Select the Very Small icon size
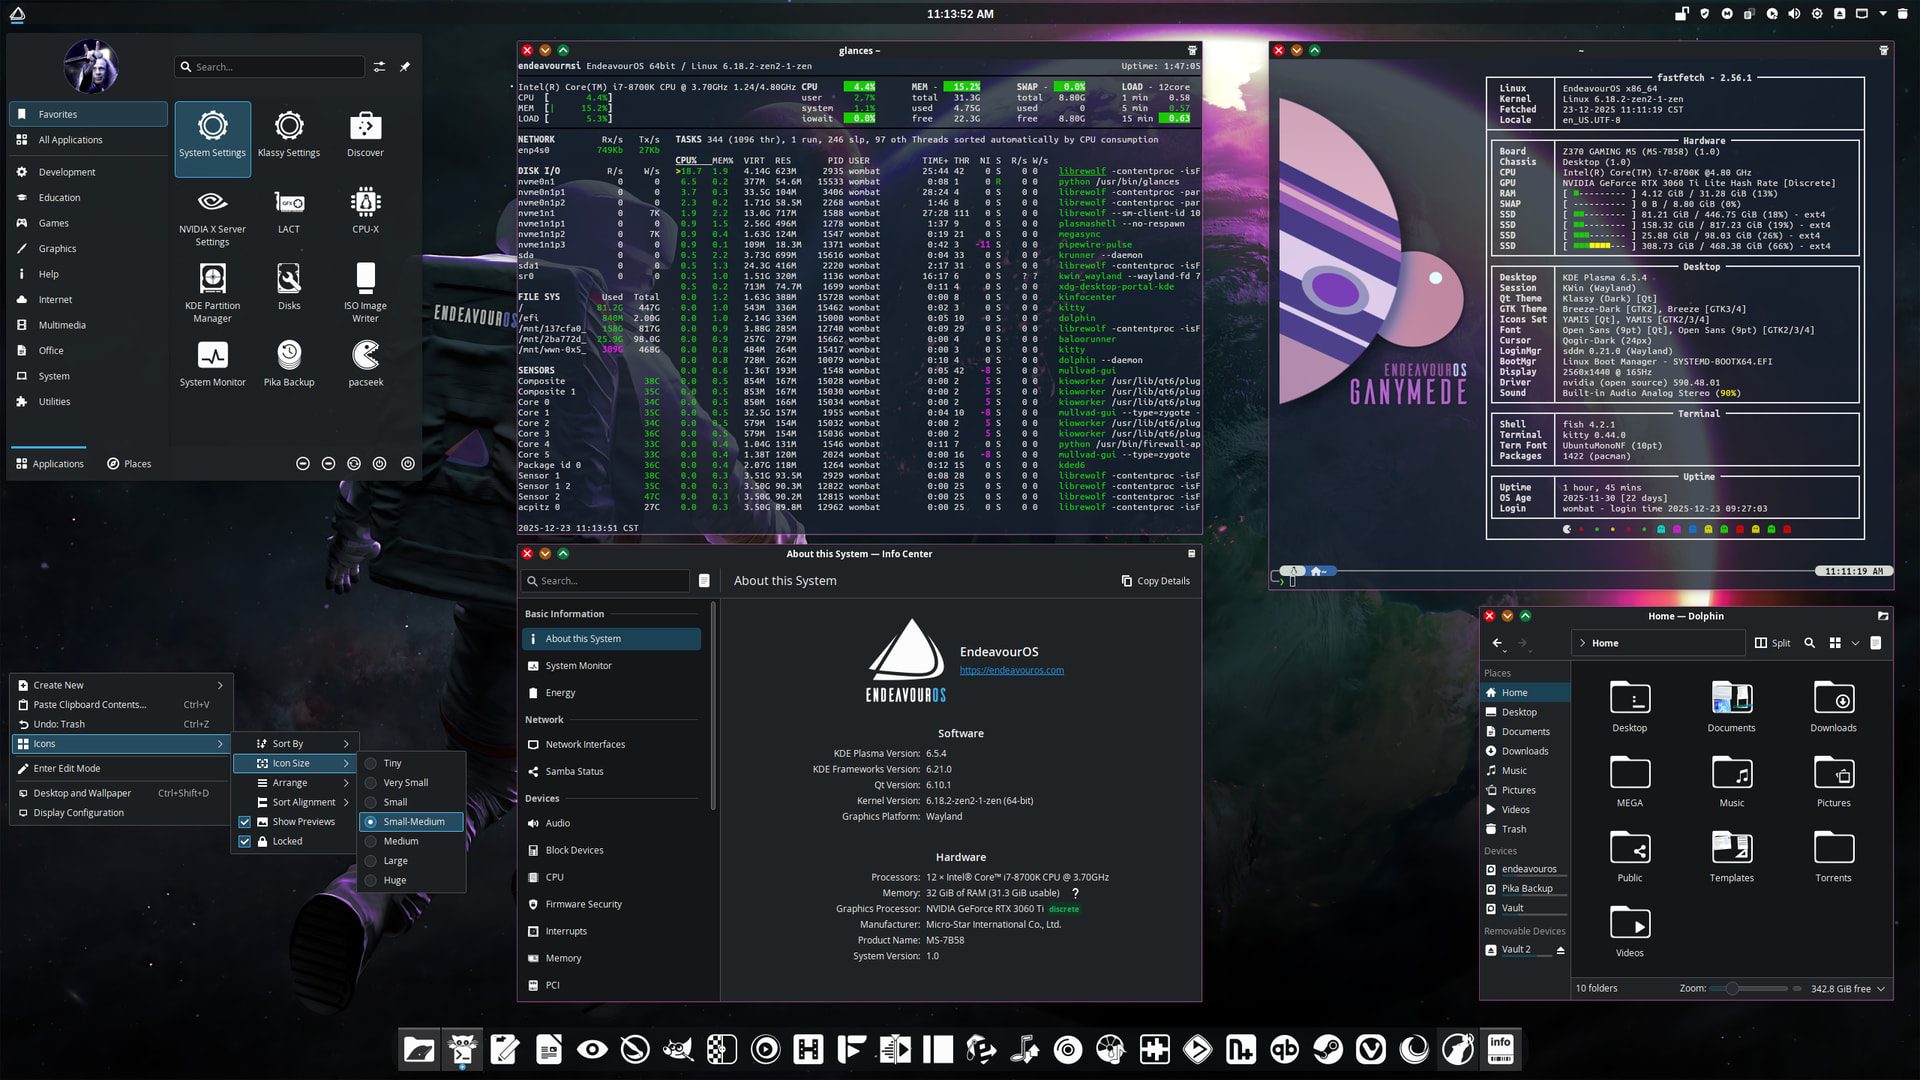The height and width of the screenshot is (1080, 1920). 411,783
